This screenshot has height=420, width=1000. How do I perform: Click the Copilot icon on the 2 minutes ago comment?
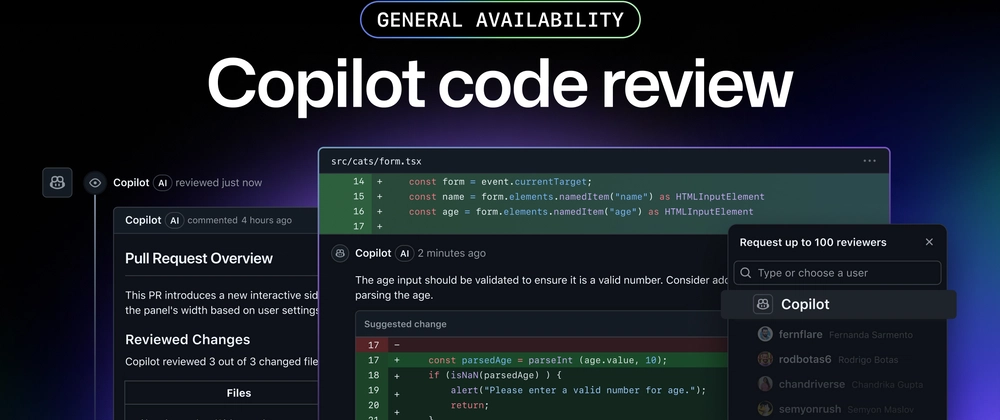click(x=341, y=253)
